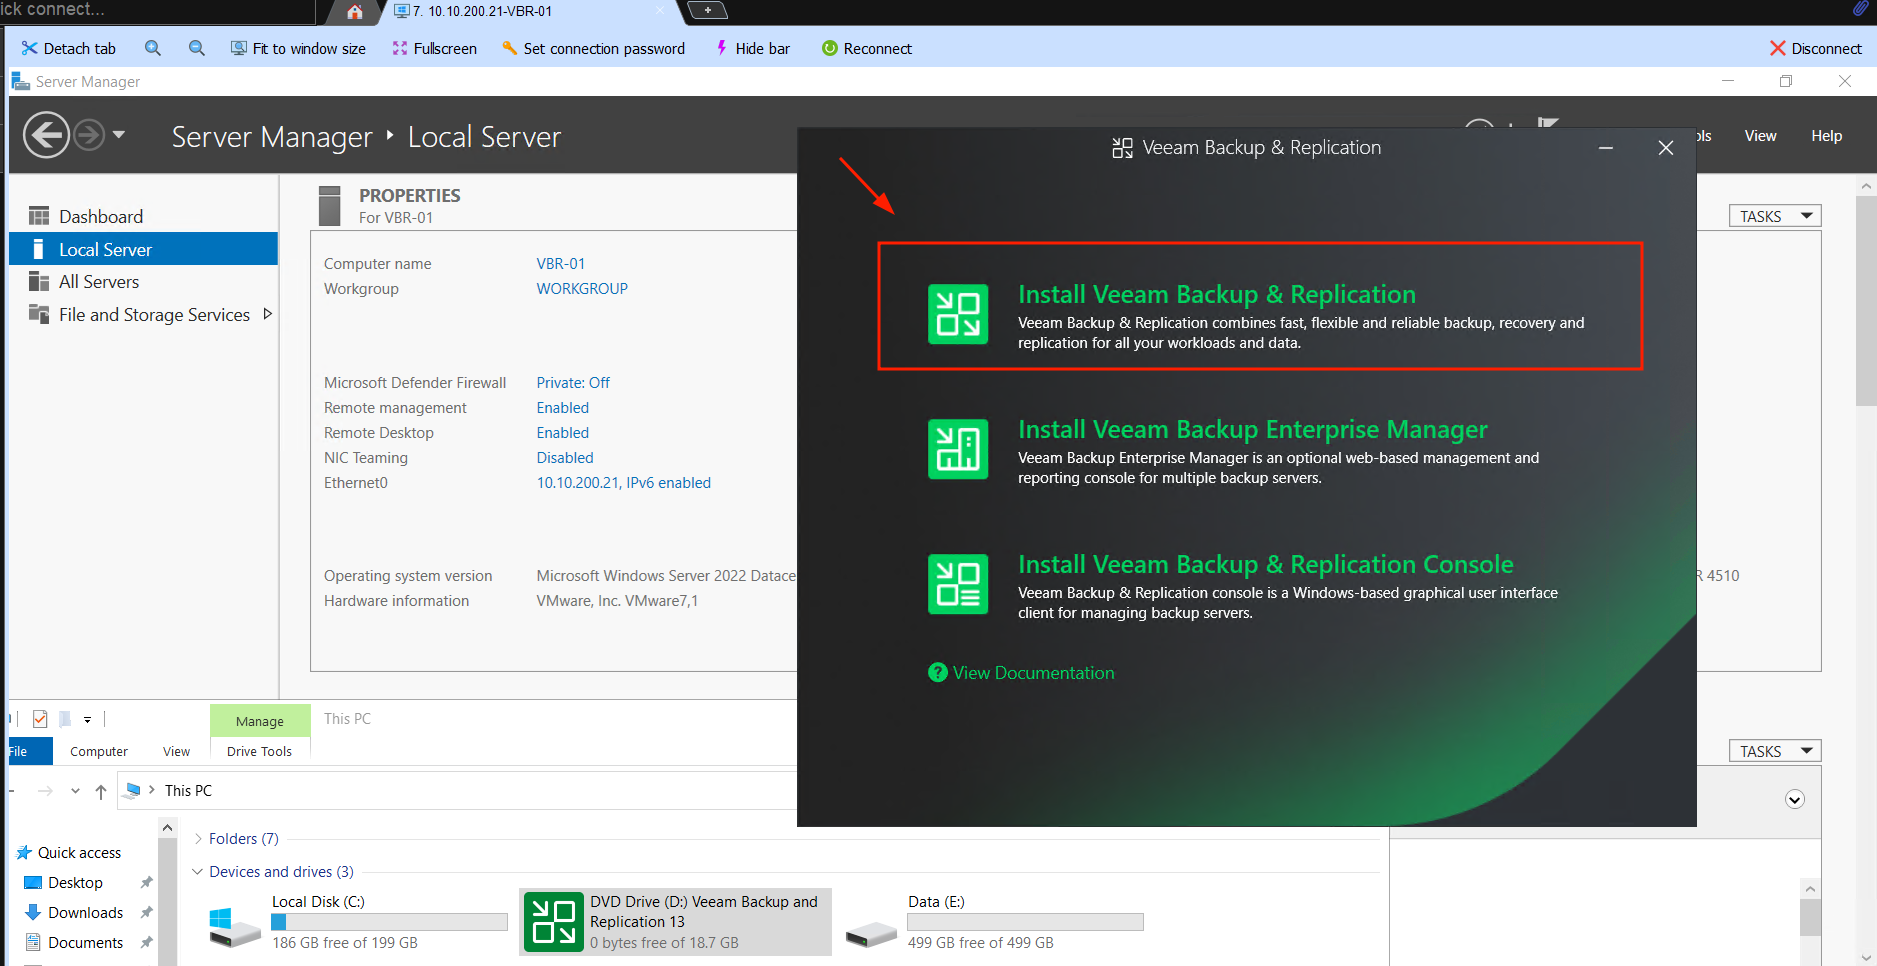Select the Data (E:) drive icon
This screenshot has height=966, width=1877.
tap(871, 933)
